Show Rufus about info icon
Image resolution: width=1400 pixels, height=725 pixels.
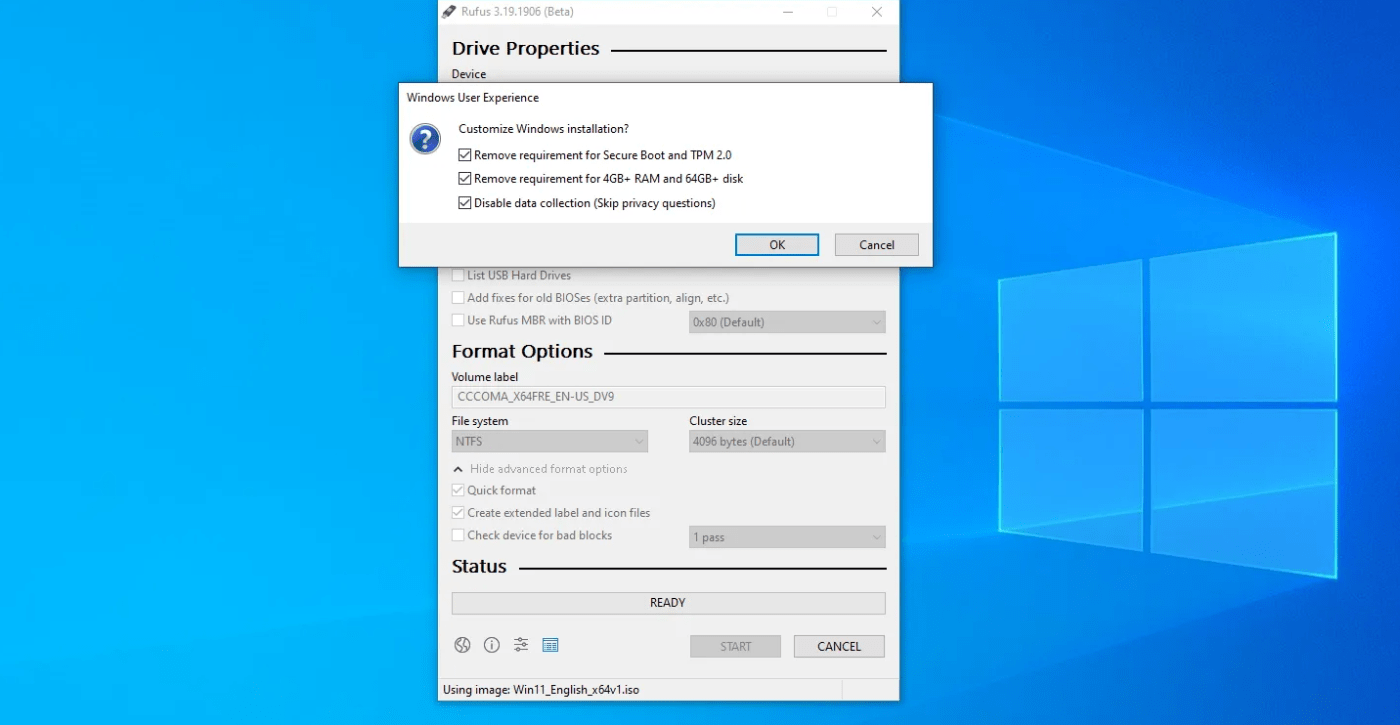491,645
